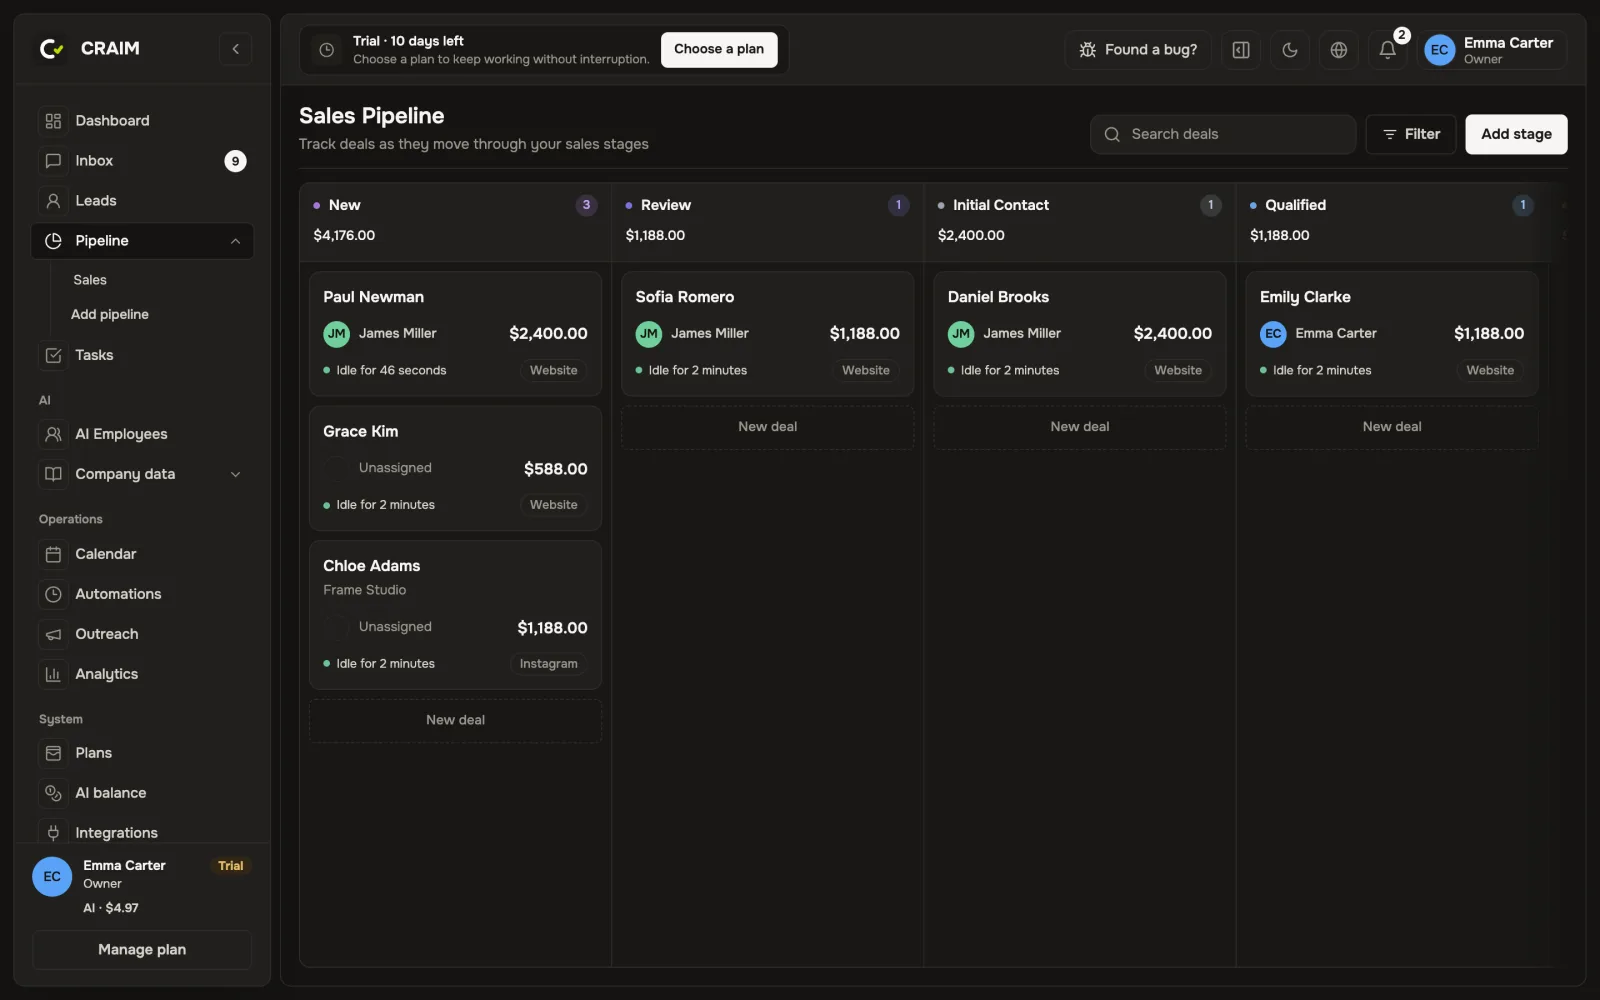Screen dimensions: 1600x1000
Task: Click the Found a bug? button
Action: 1138,50
